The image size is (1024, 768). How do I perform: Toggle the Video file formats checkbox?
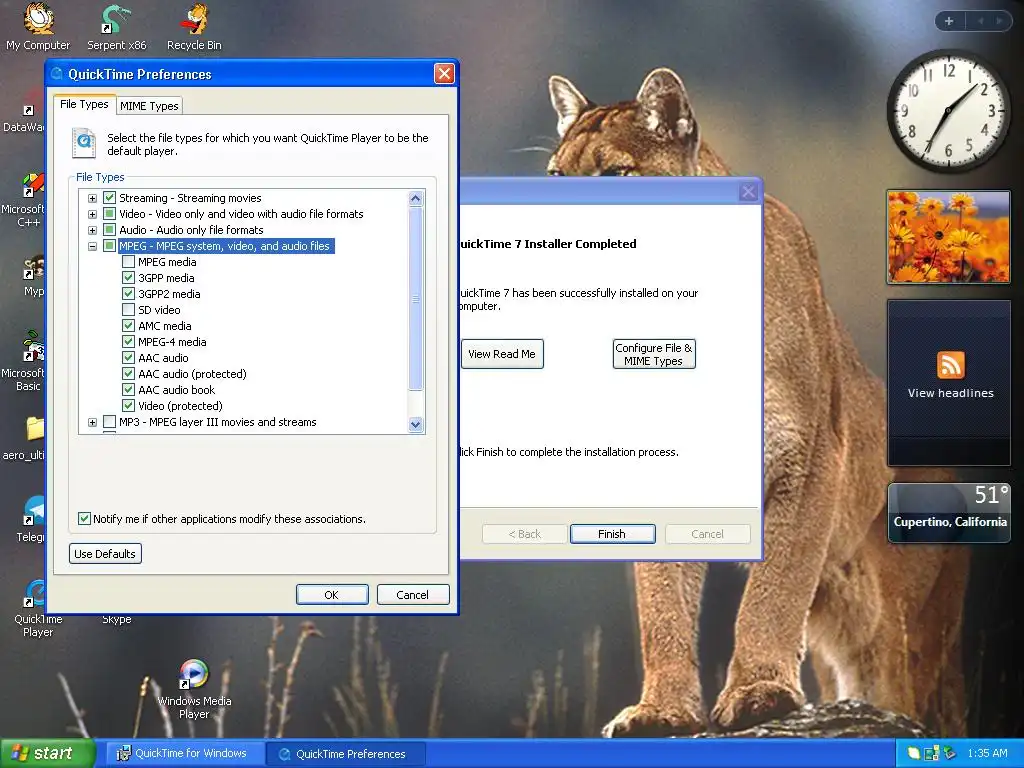point(109,214)
